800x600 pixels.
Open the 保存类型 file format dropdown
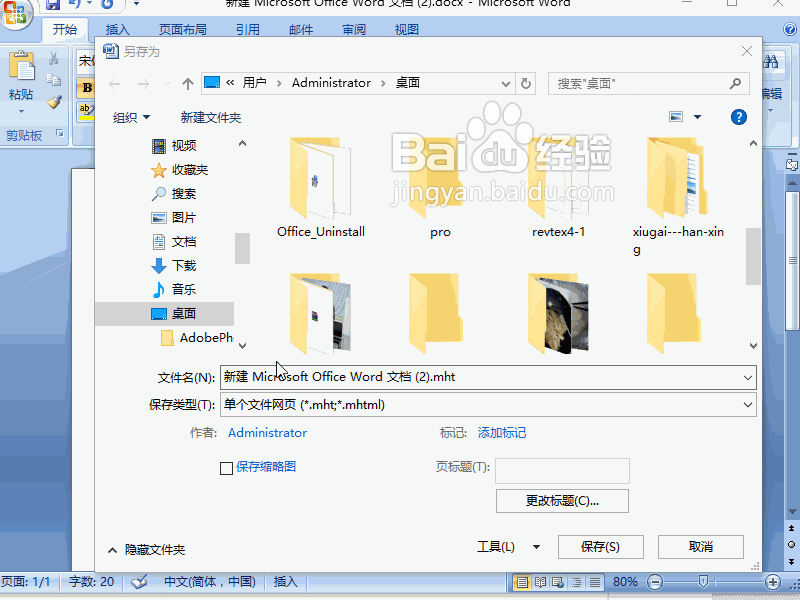[748, 405]
